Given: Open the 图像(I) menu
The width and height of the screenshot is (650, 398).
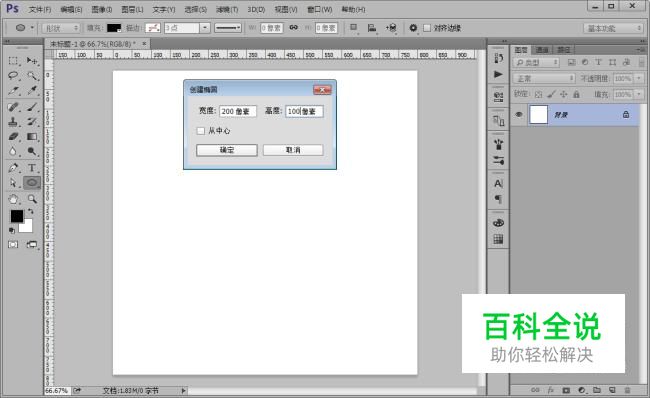Looking at the screenshot, I should click(101, 9).
